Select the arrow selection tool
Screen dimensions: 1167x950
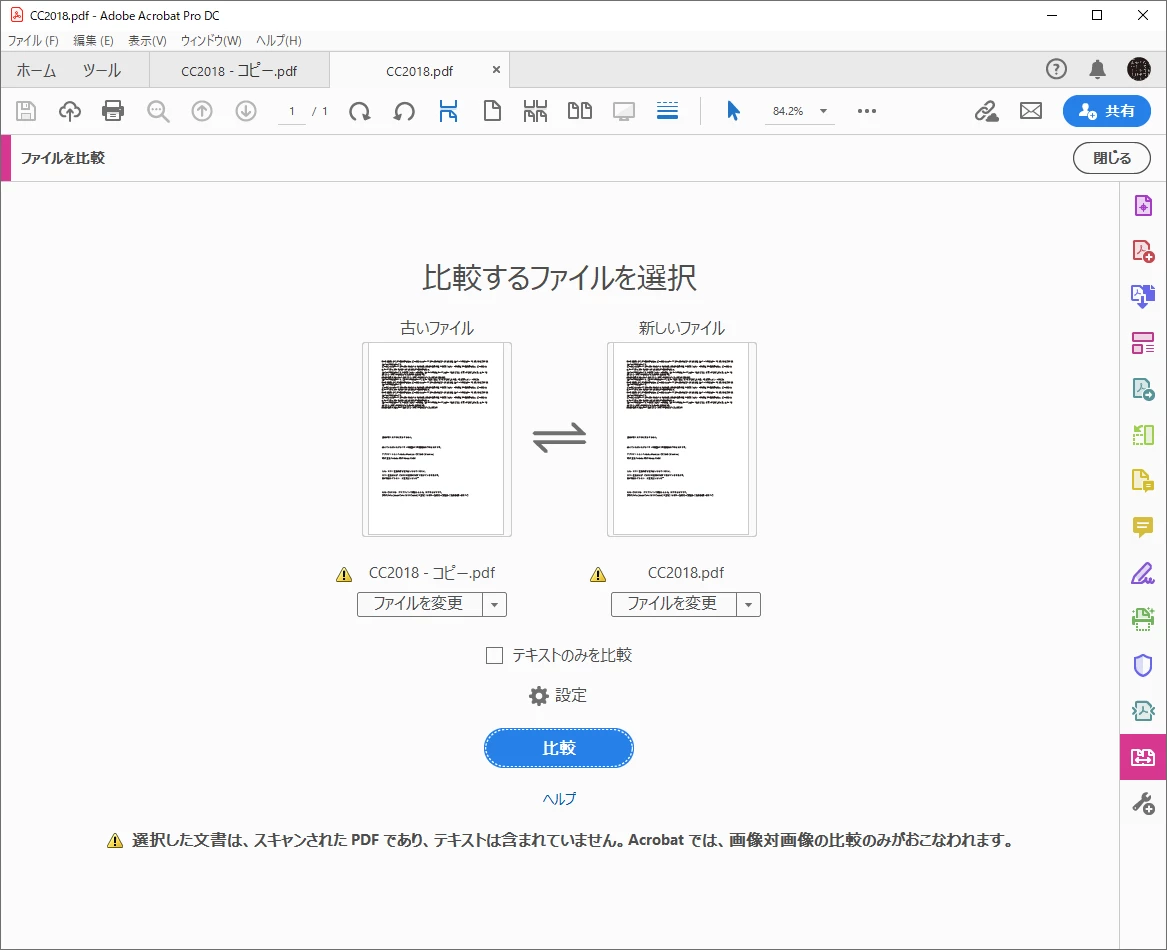[733, 111]
